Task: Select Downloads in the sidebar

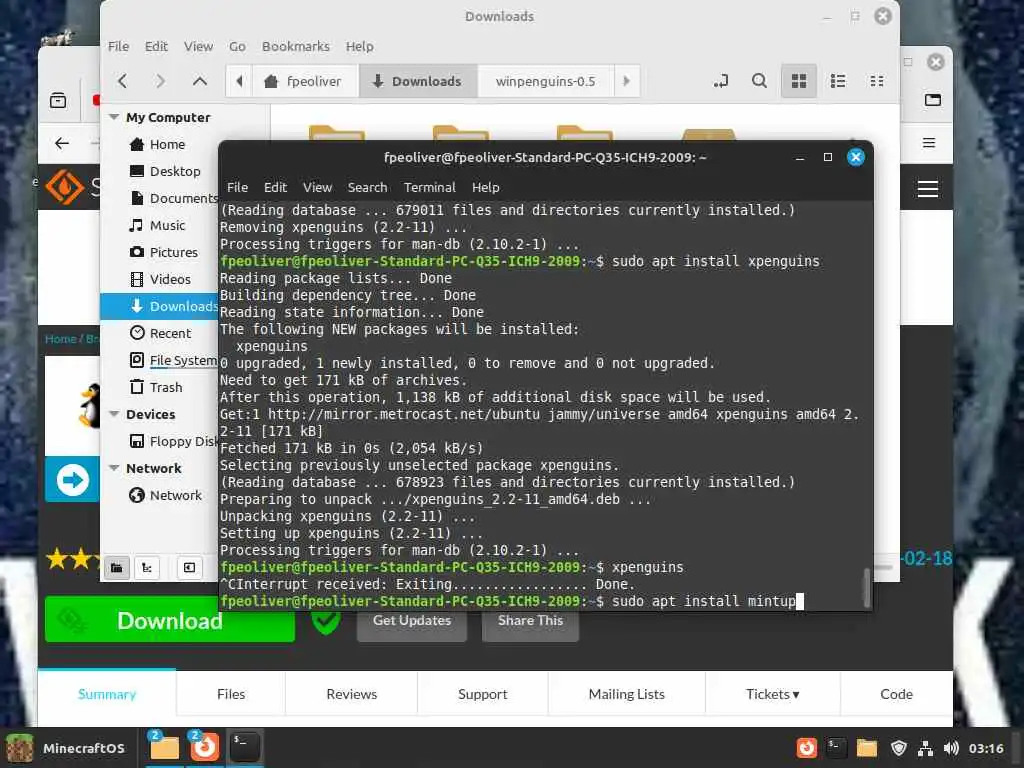Action: click(159, 306)
